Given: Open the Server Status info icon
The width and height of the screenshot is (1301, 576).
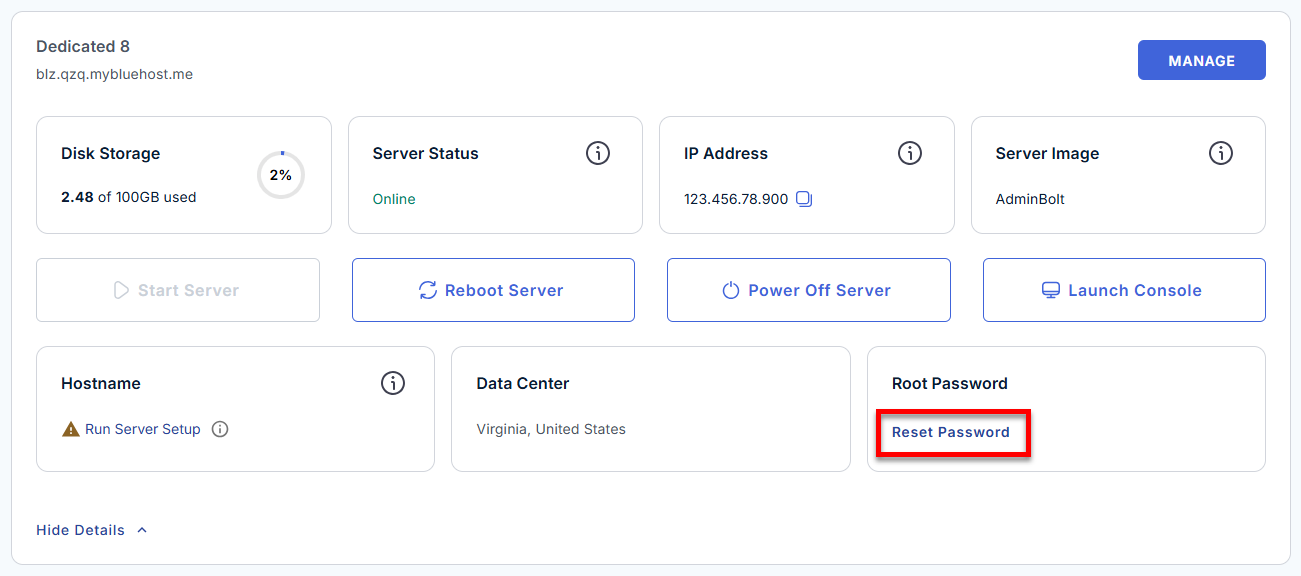Looking at the screenshot, I should click(x=598, y=153).
